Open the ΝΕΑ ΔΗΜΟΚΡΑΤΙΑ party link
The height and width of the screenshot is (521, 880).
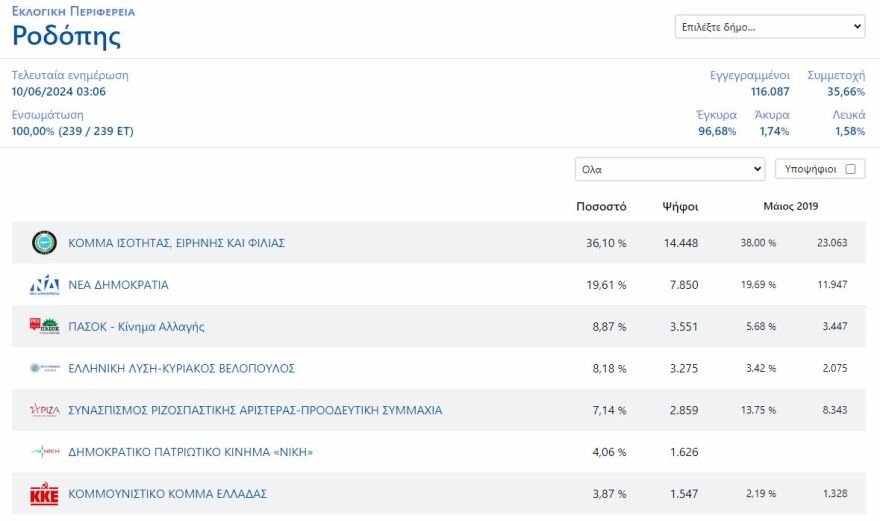click(118, 285)
